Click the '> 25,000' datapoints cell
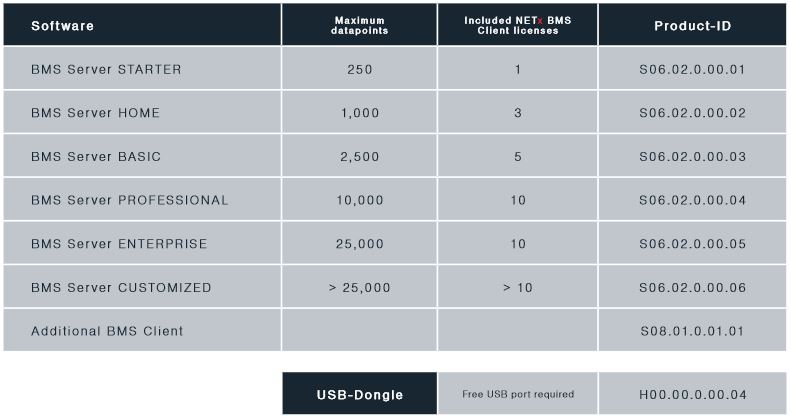 [x=359, y=288]
